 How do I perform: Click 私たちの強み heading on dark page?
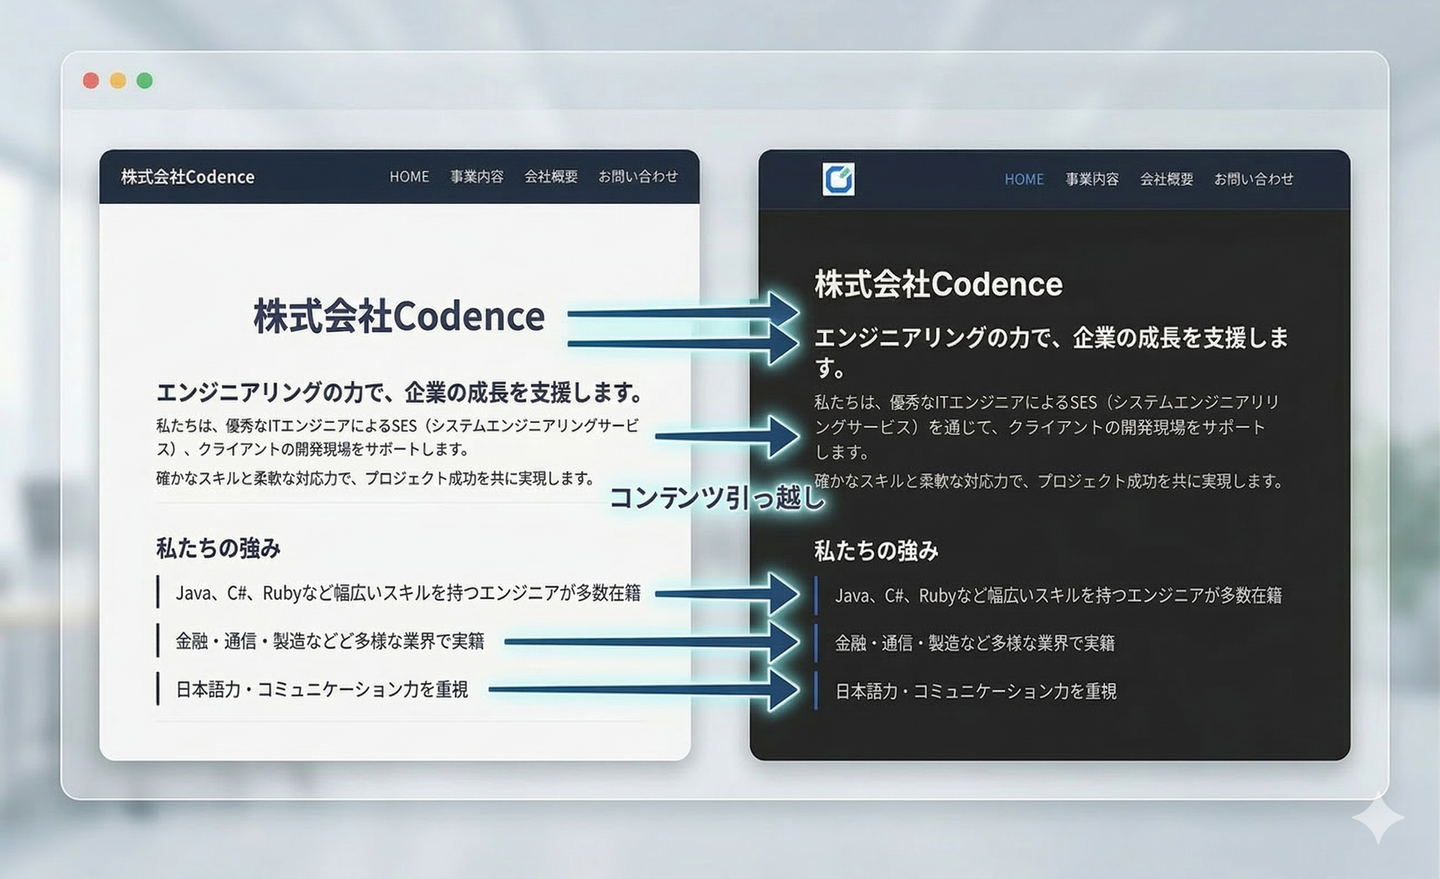coord(876,551)
